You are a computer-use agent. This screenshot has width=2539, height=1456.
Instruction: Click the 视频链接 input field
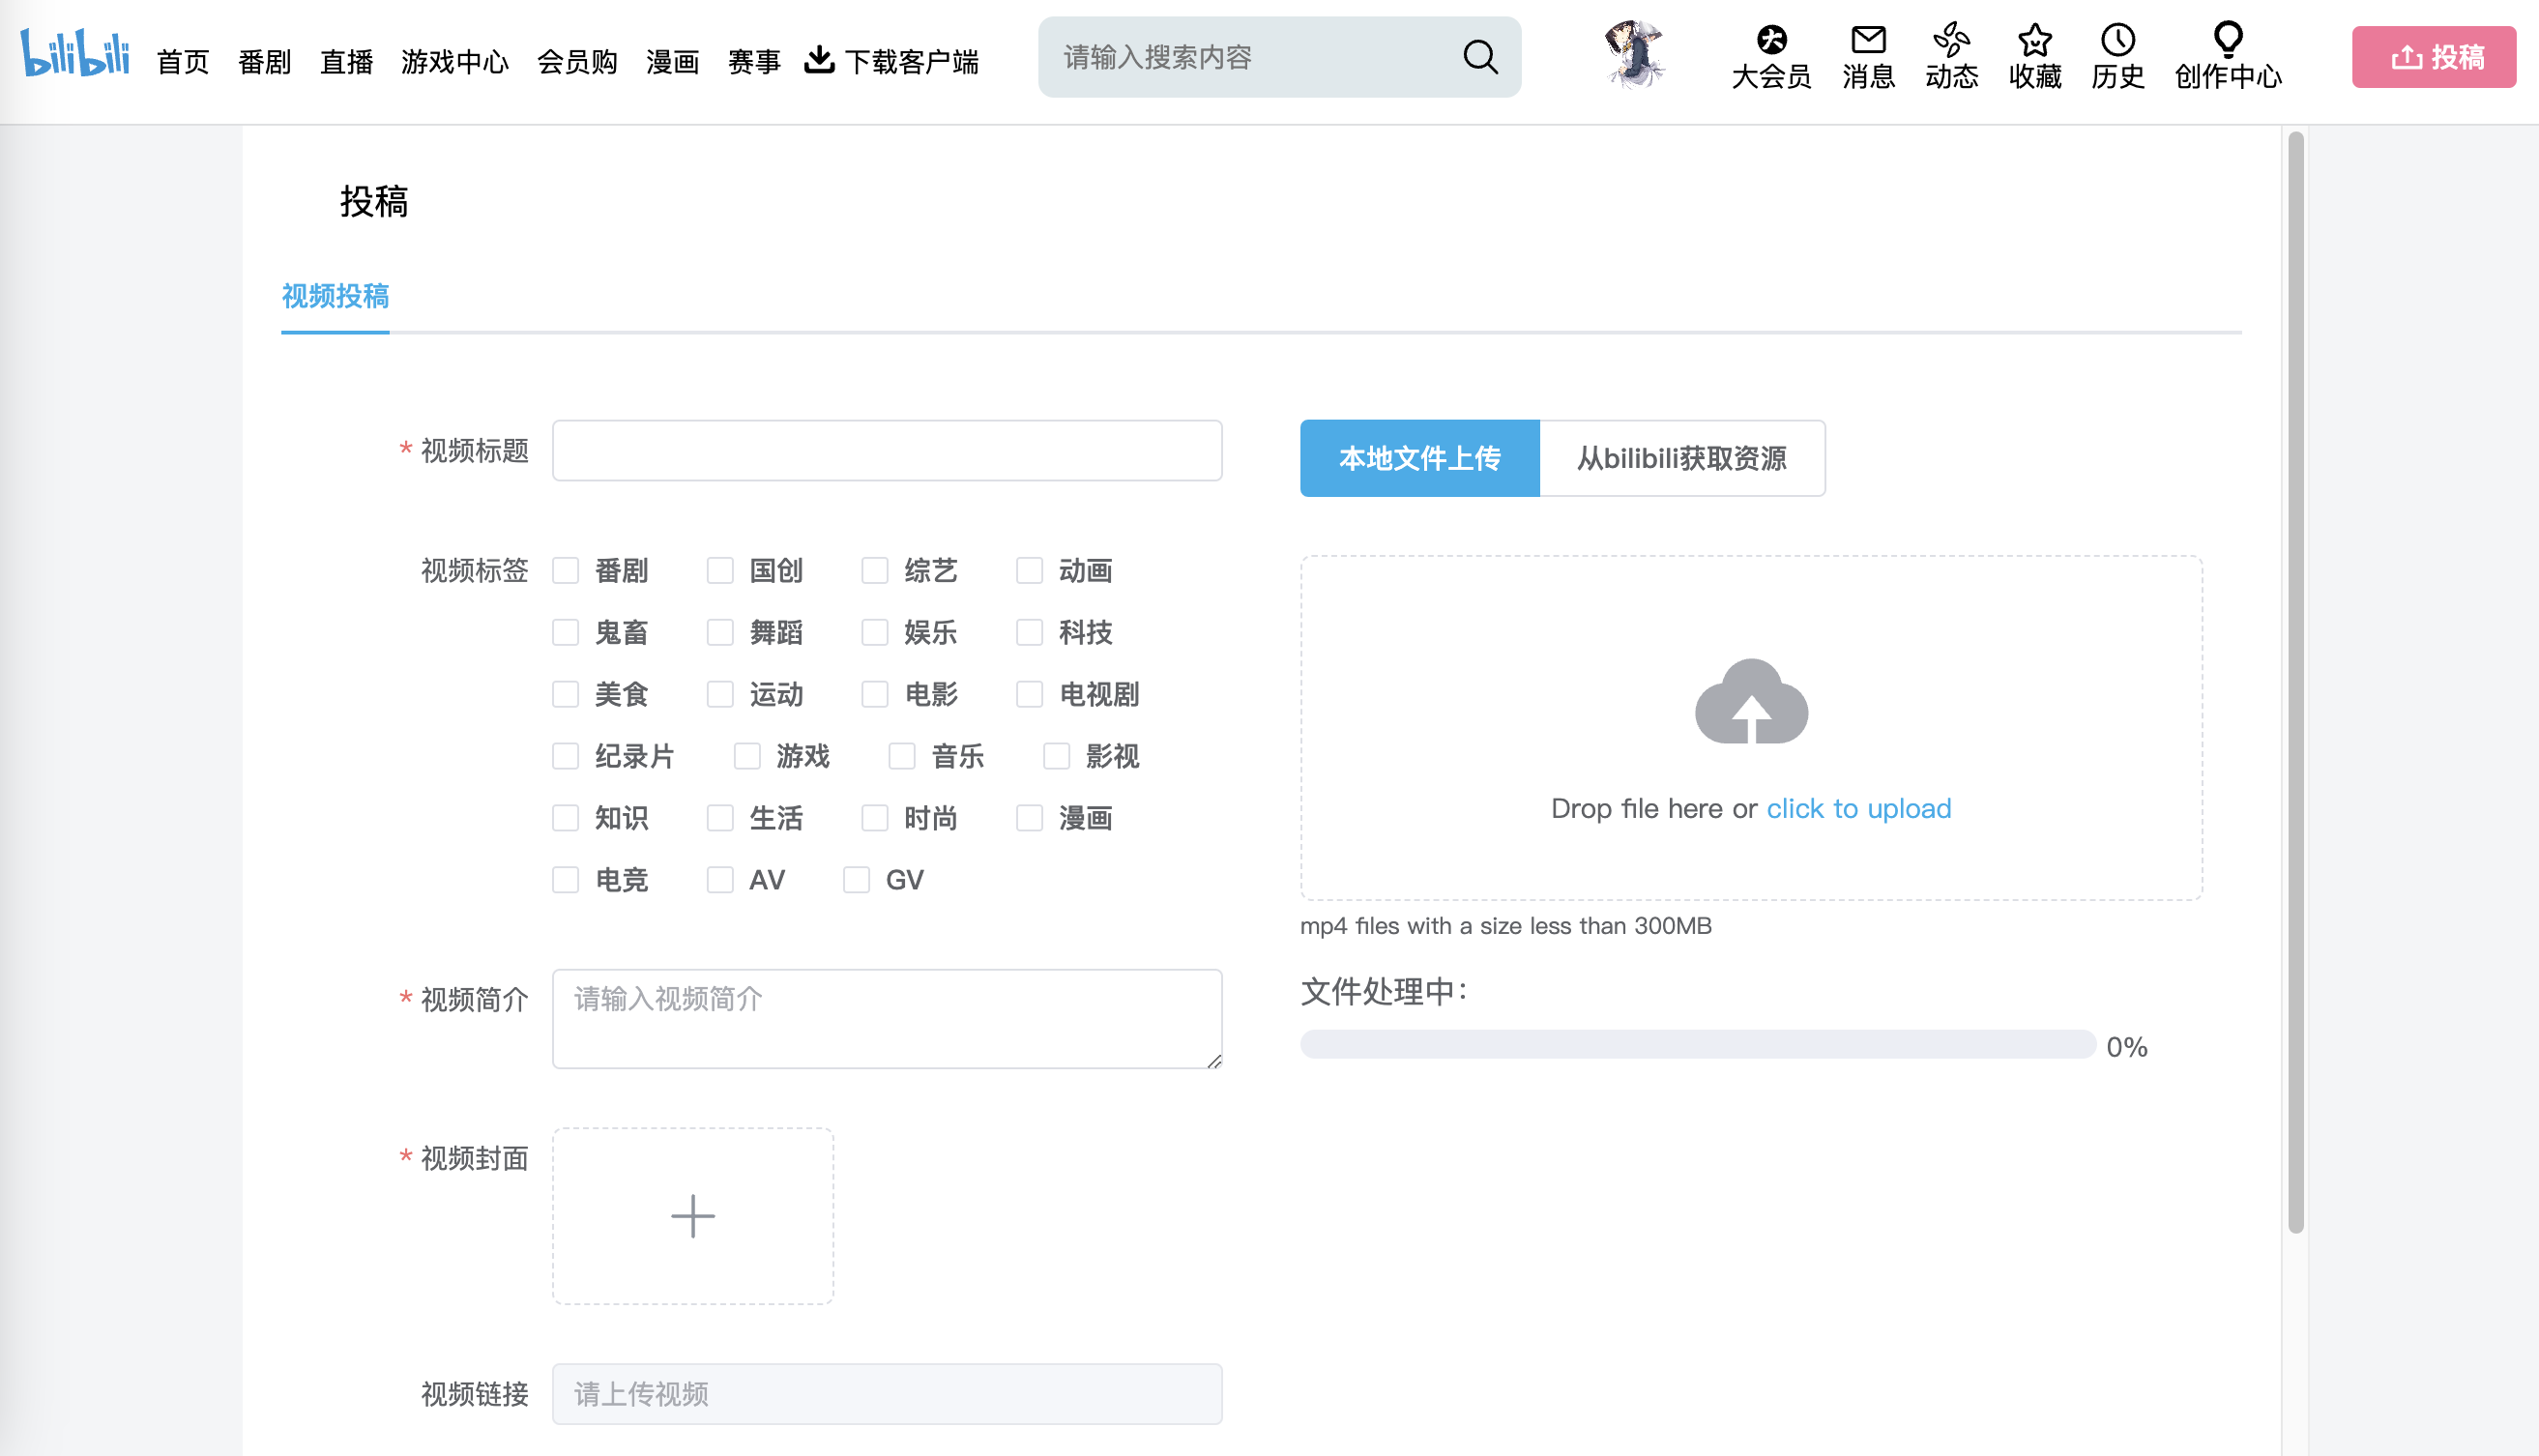[887, 1394]
